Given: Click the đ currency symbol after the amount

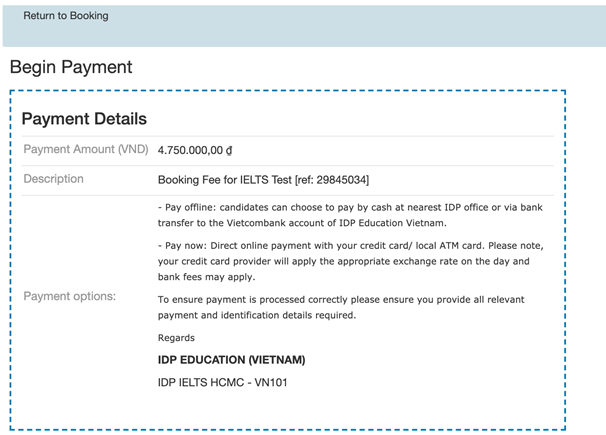Looking at the screenshot, I should point(229,151).
